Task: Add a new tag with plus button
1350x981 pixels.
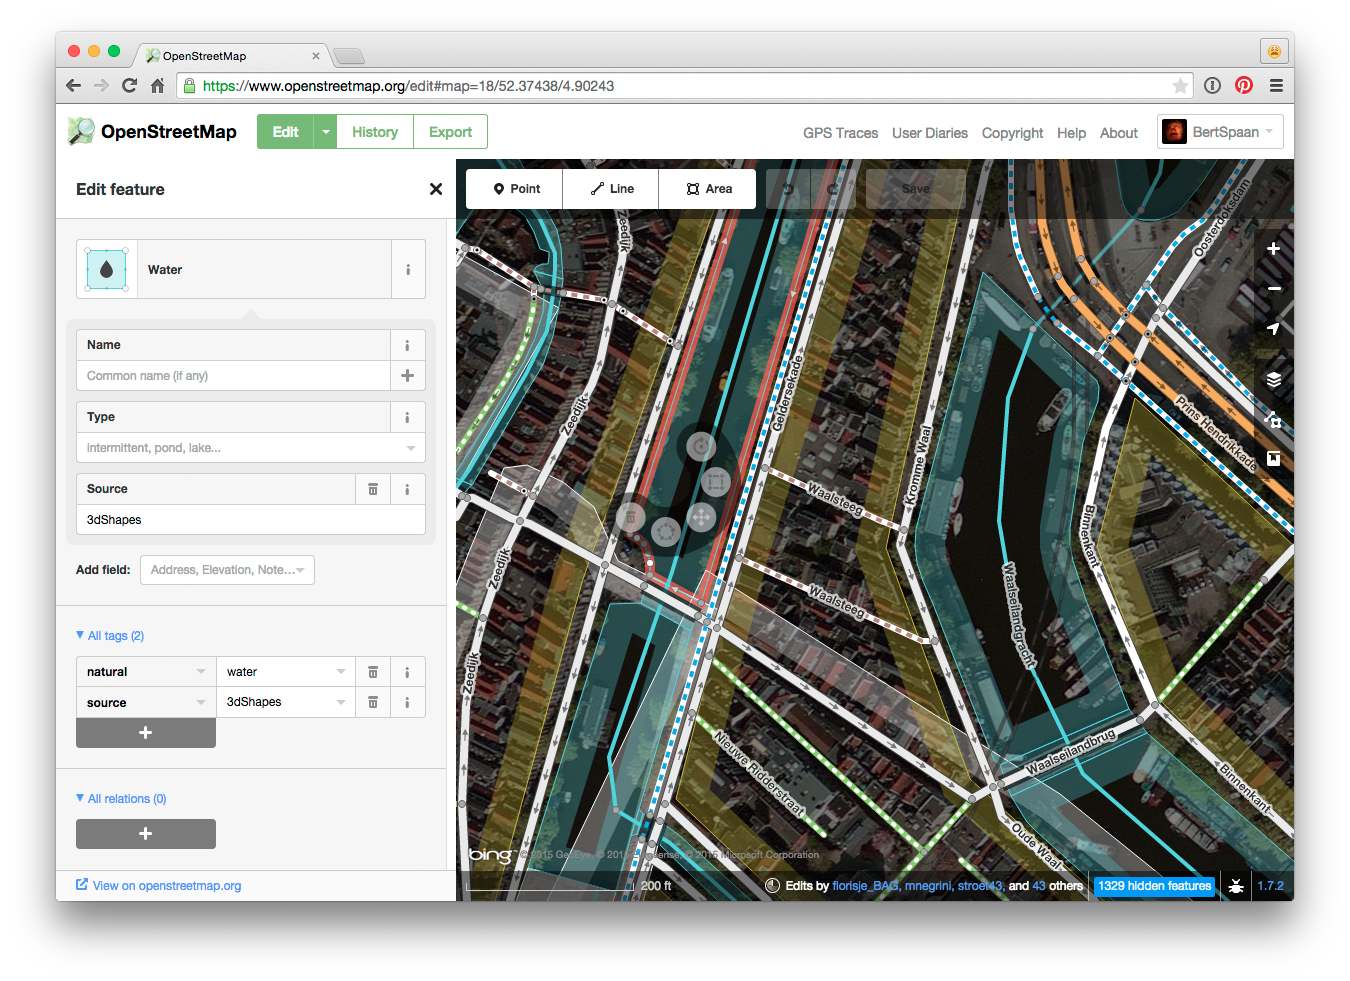Action: pyautogui.click(x=146, y=733)
